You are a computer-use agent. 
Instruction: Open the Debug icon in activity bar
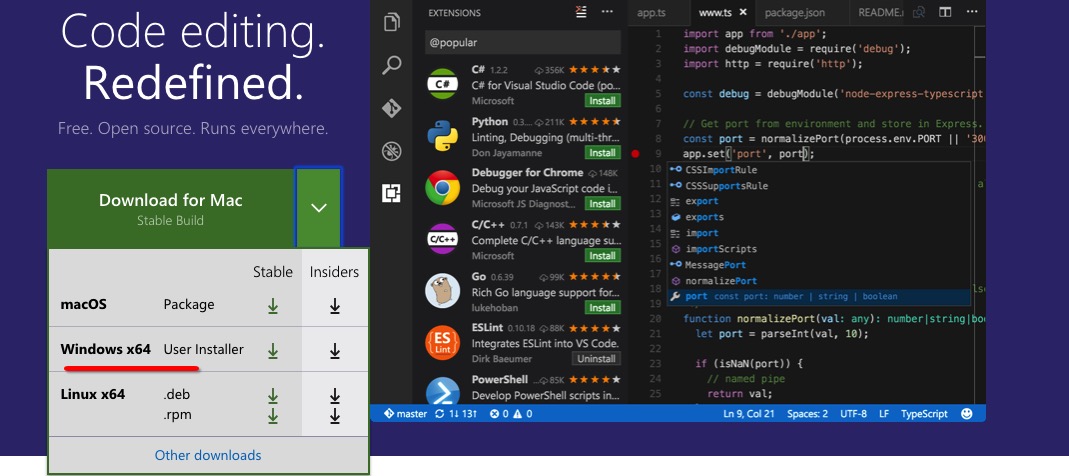click(392, 151)
